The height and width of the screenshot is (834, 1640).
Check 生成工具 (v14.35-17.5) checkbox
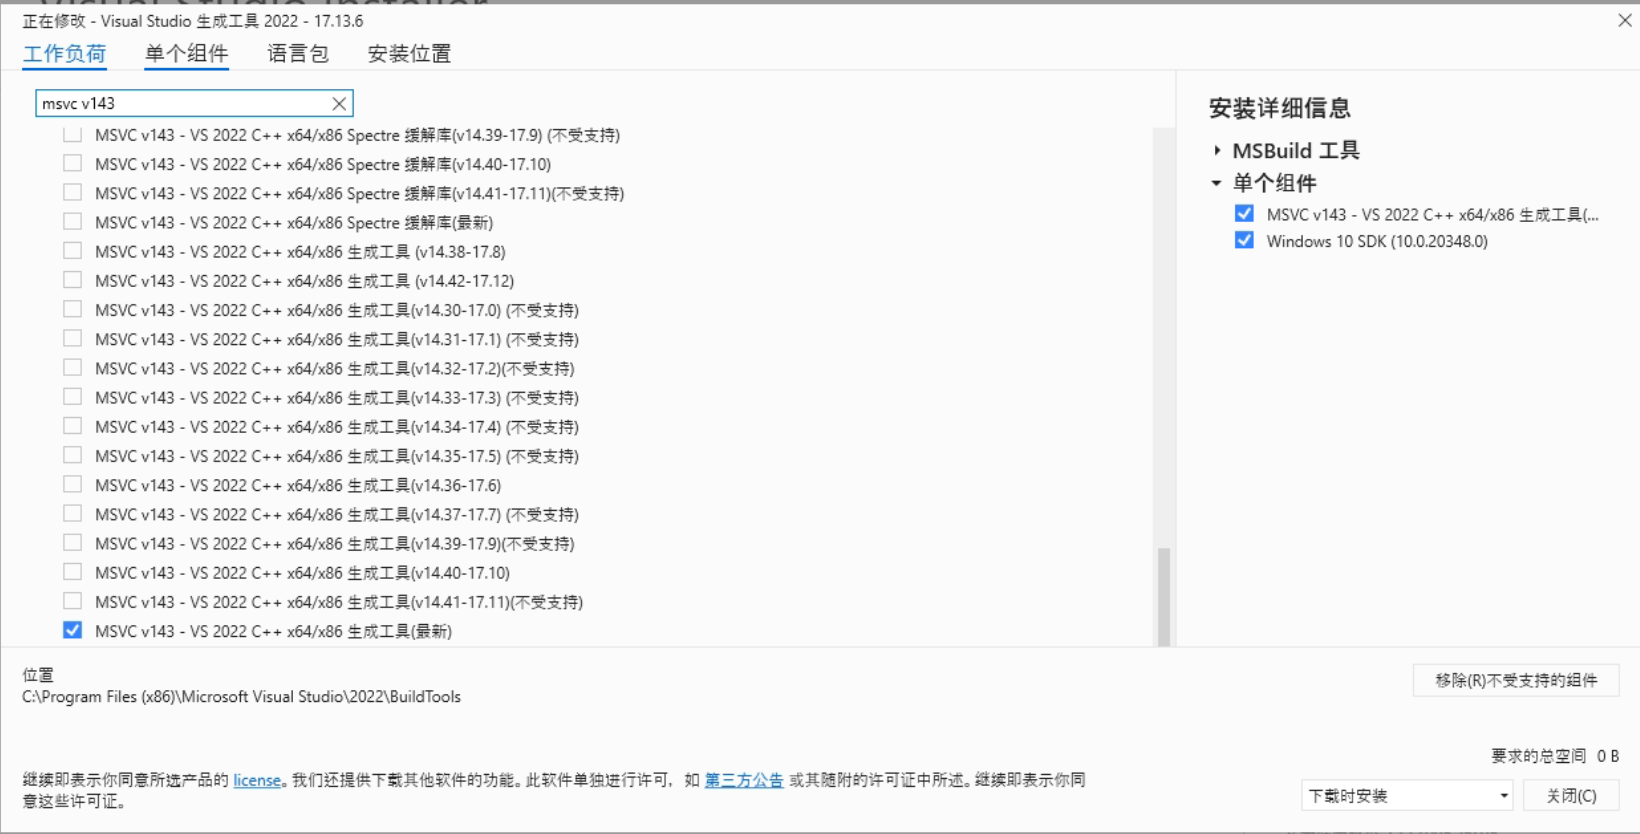pyautogui.click(x=72, y=455)
